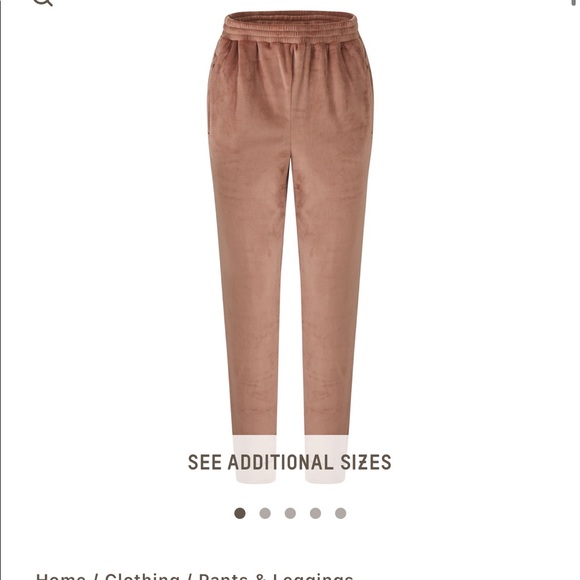Image resolution: width=580 pixels, height=580 pixels.
Task: Select the first active carousel dot
Action: pyautogui.click(x=240, y=513)
